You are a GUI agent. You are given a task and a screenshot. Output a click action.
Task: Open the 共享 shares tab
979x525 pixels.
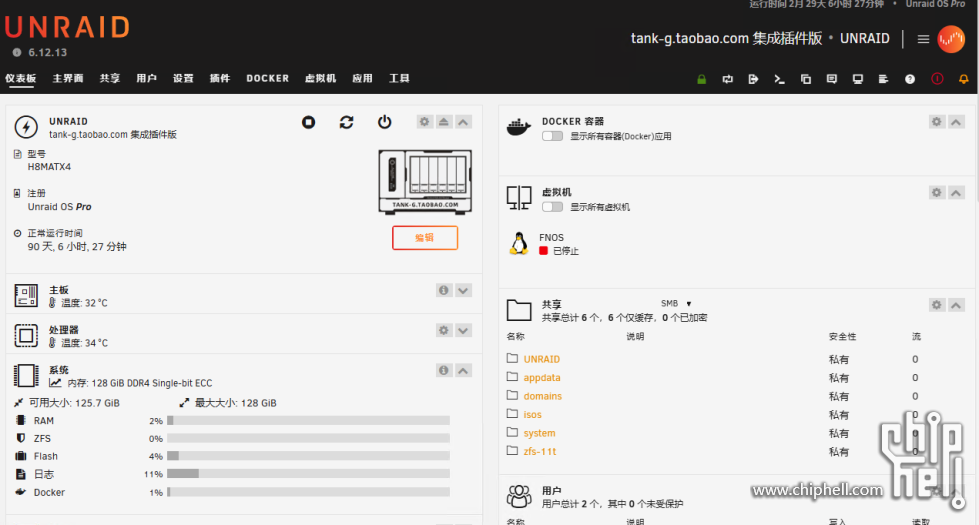[x=110, y=78]
